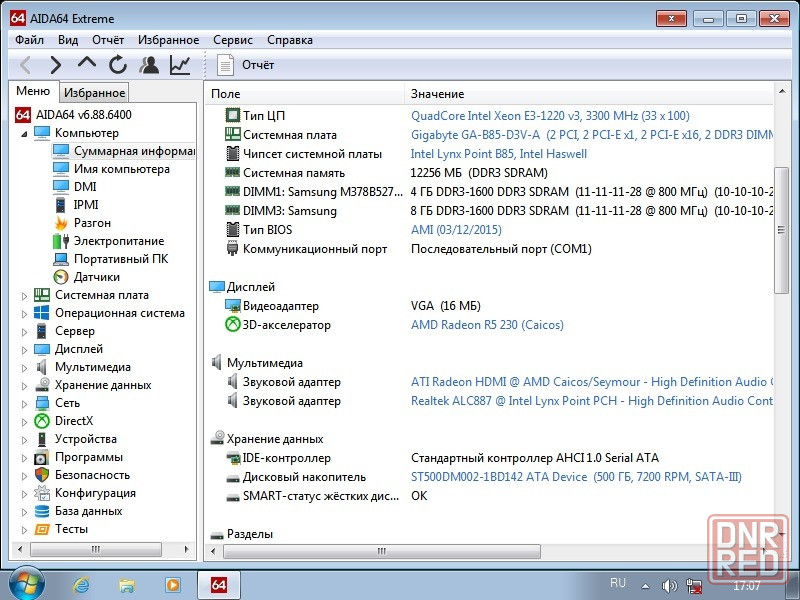
Task: Select the База данных database icon
Action: (x=42, y=511)
